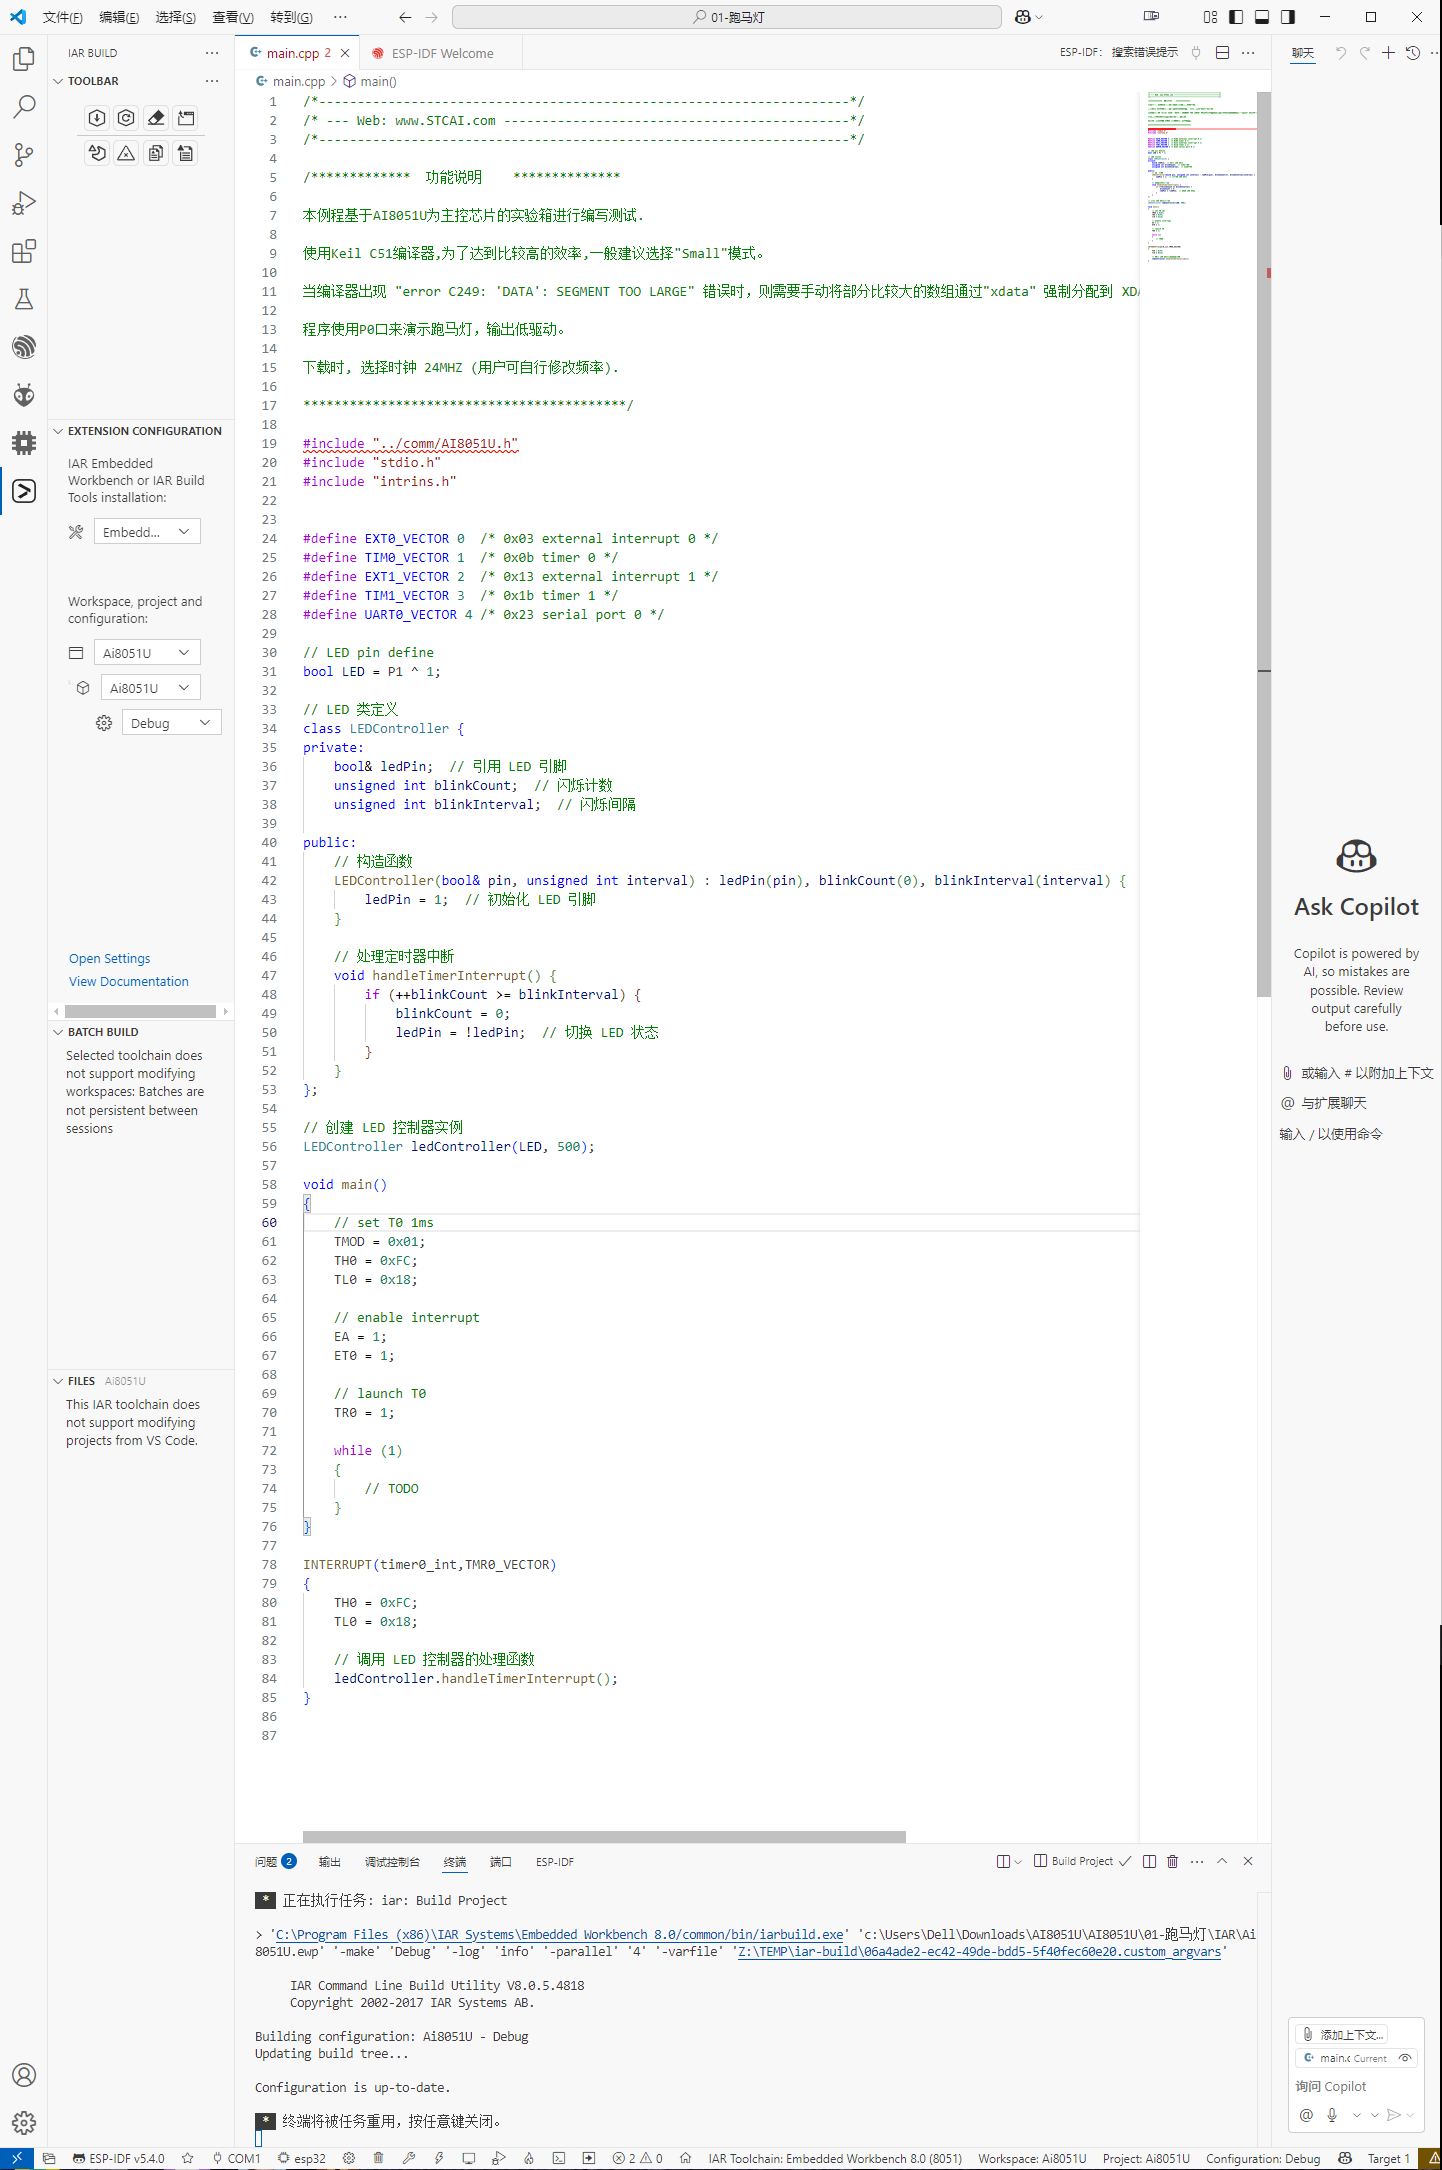Click the ESP-IDF monitor icon in the status bar
1442x2170 pixels.
click(x=469, y=2158)
